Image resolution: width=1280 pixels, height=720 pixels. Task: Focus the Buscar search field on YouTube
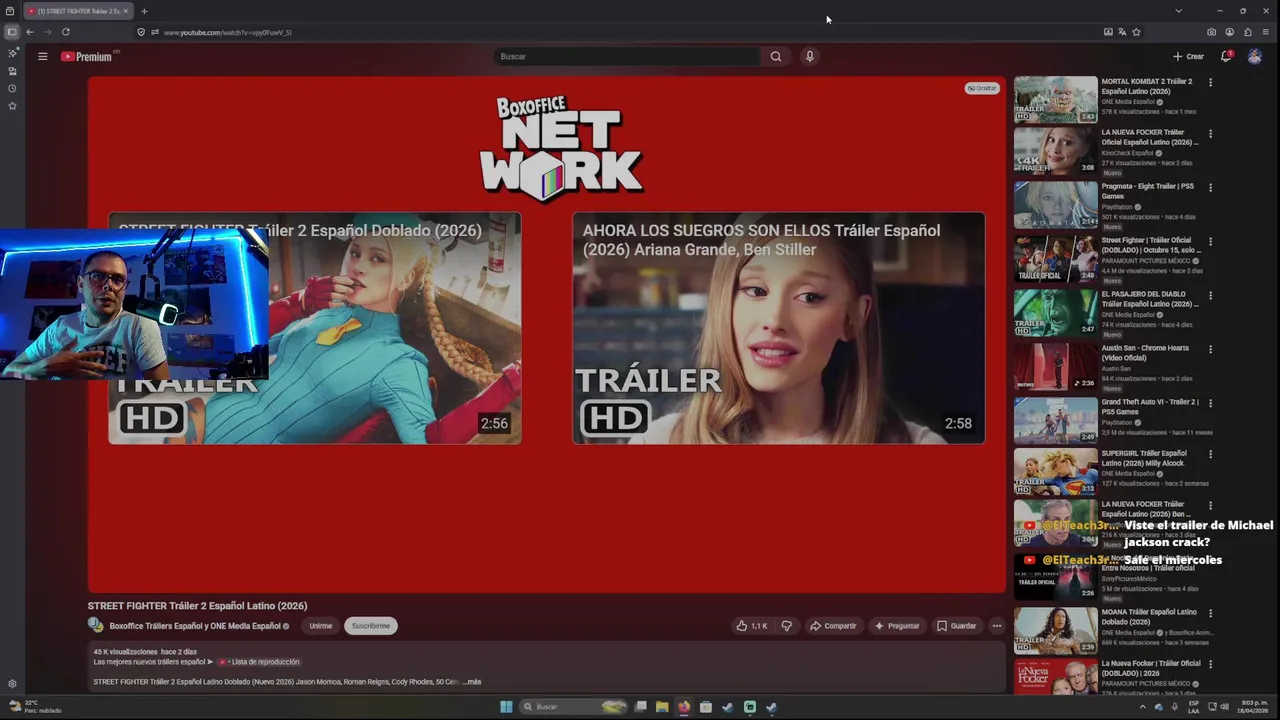click(628, 57)
